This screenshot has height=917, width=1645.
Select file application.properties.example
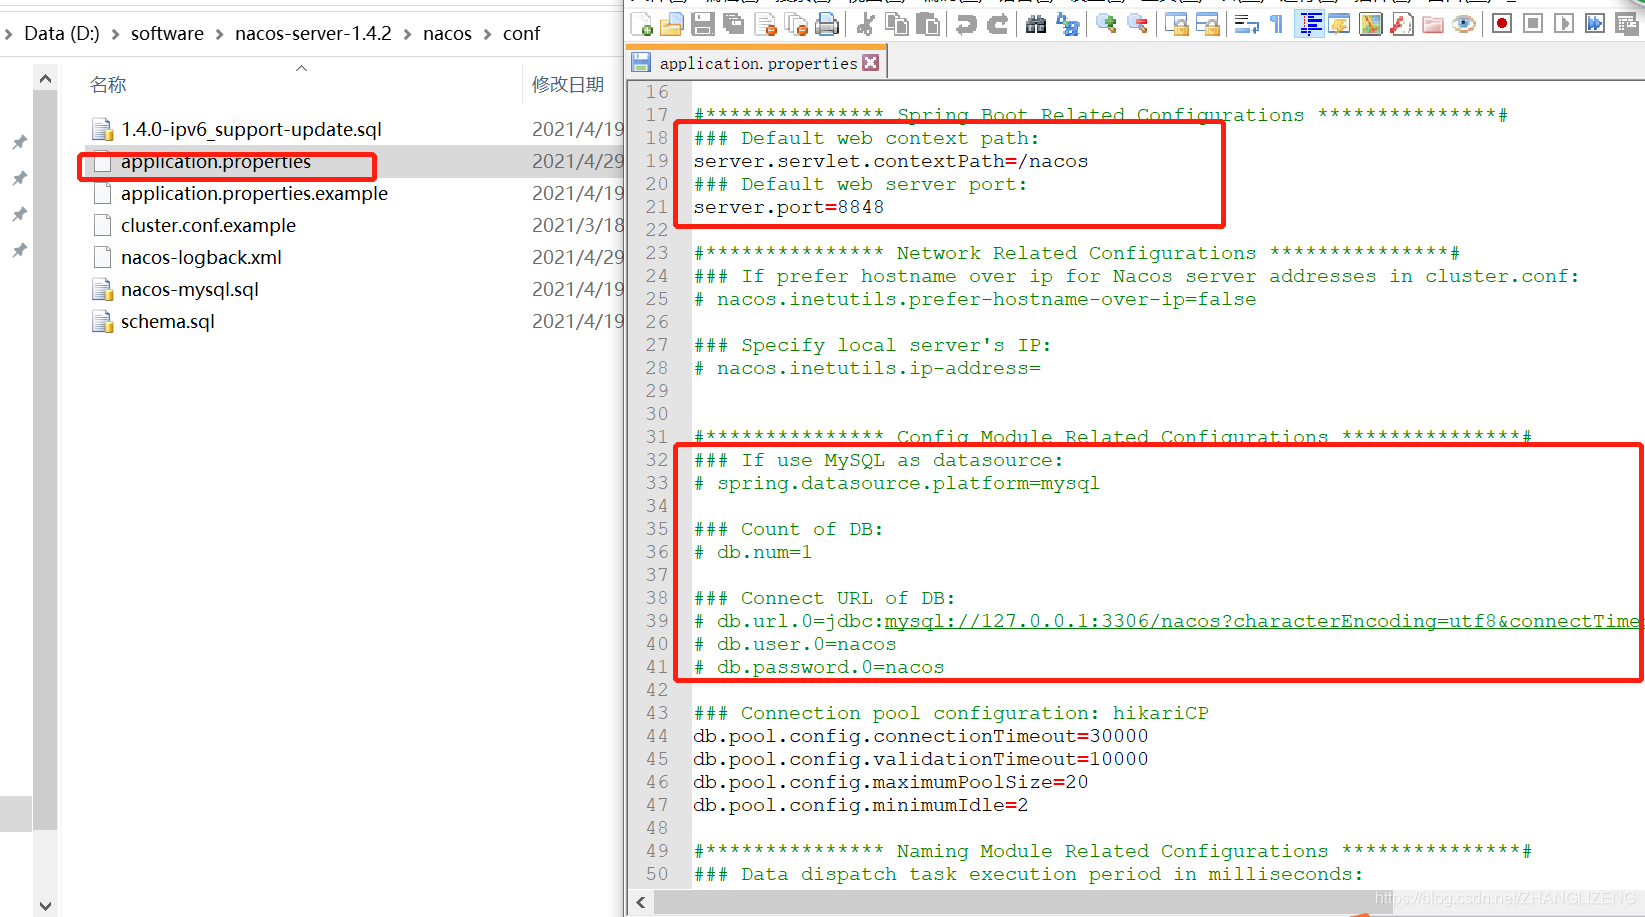click(x=254, y=193)
